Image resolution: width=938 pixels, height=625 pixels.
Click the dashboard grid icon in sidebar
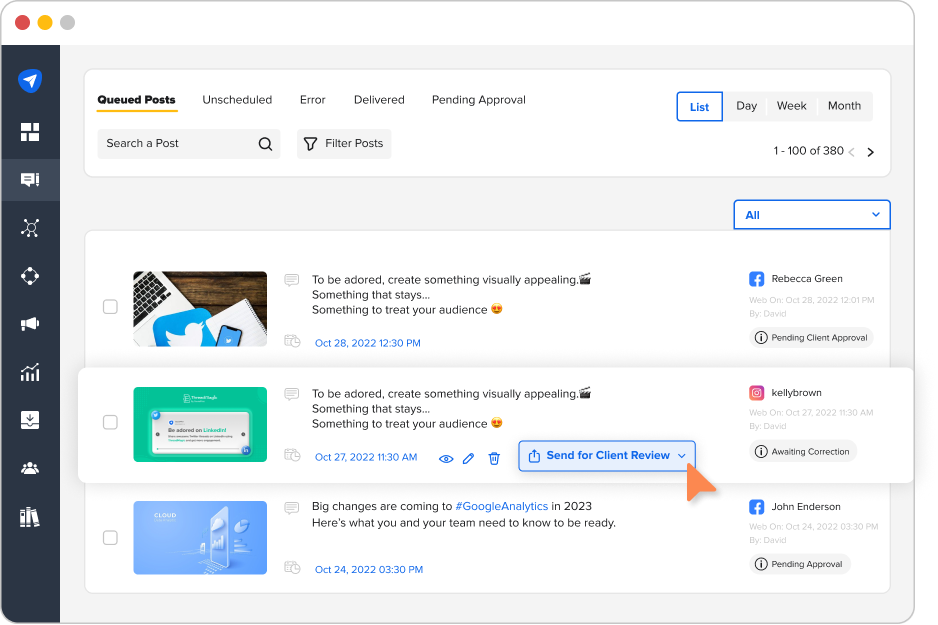tap(30, 132)
